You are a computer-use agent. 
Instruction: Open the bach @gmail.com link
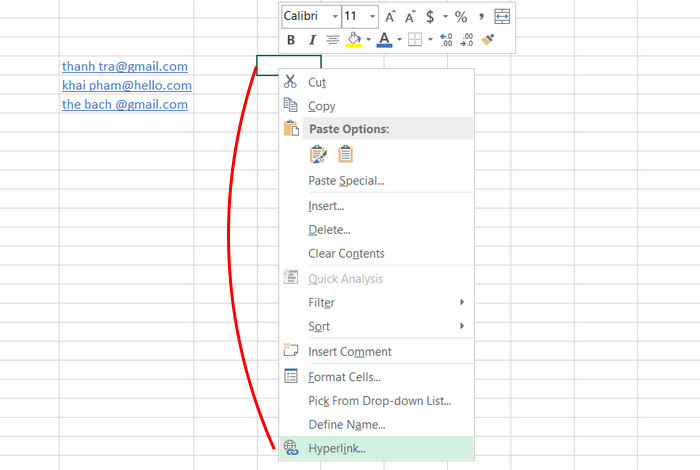click(125, 104)
